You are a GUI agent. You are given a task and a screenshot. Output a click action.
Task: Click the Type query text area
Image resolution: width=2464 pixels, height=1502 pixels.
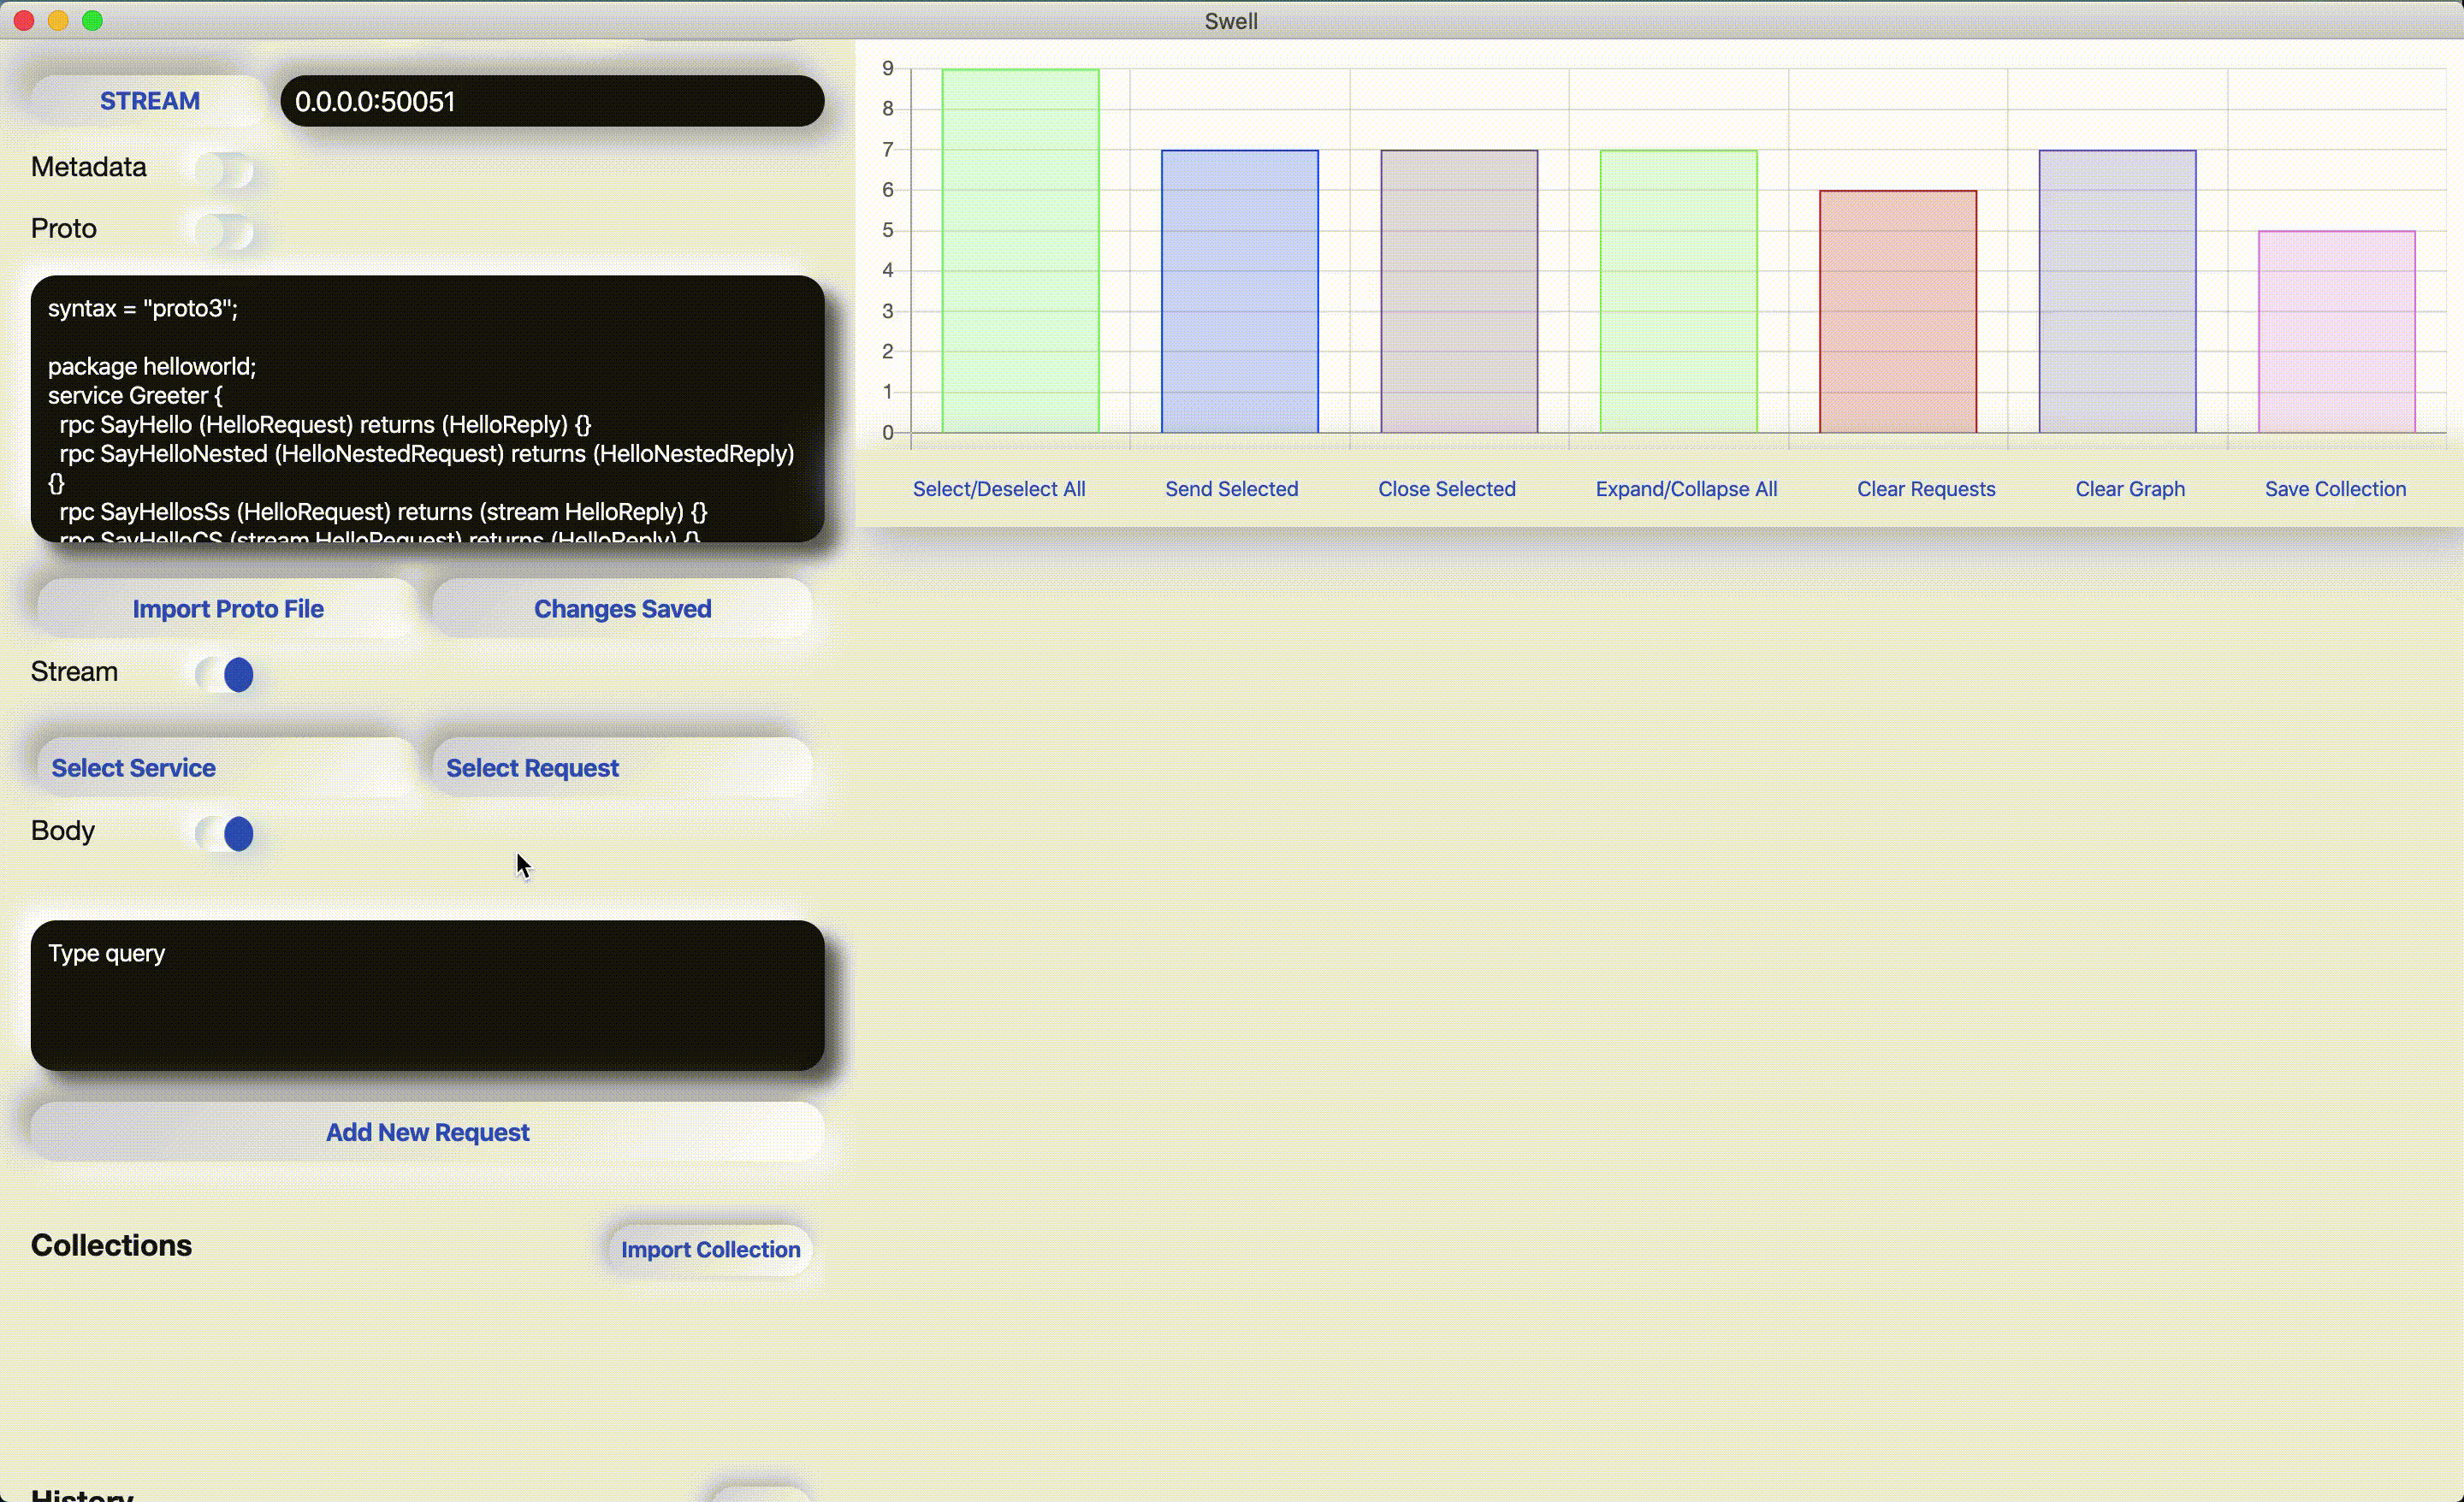click(427, 995)
